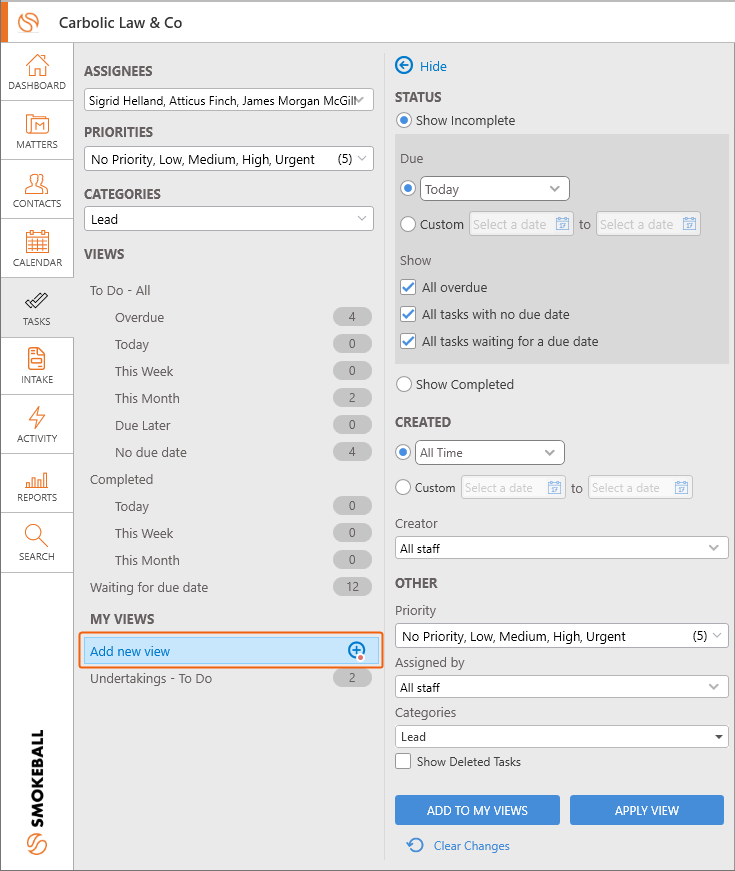
Task: Uncheck the All overdue checkbox
Action: pos(408,287)
